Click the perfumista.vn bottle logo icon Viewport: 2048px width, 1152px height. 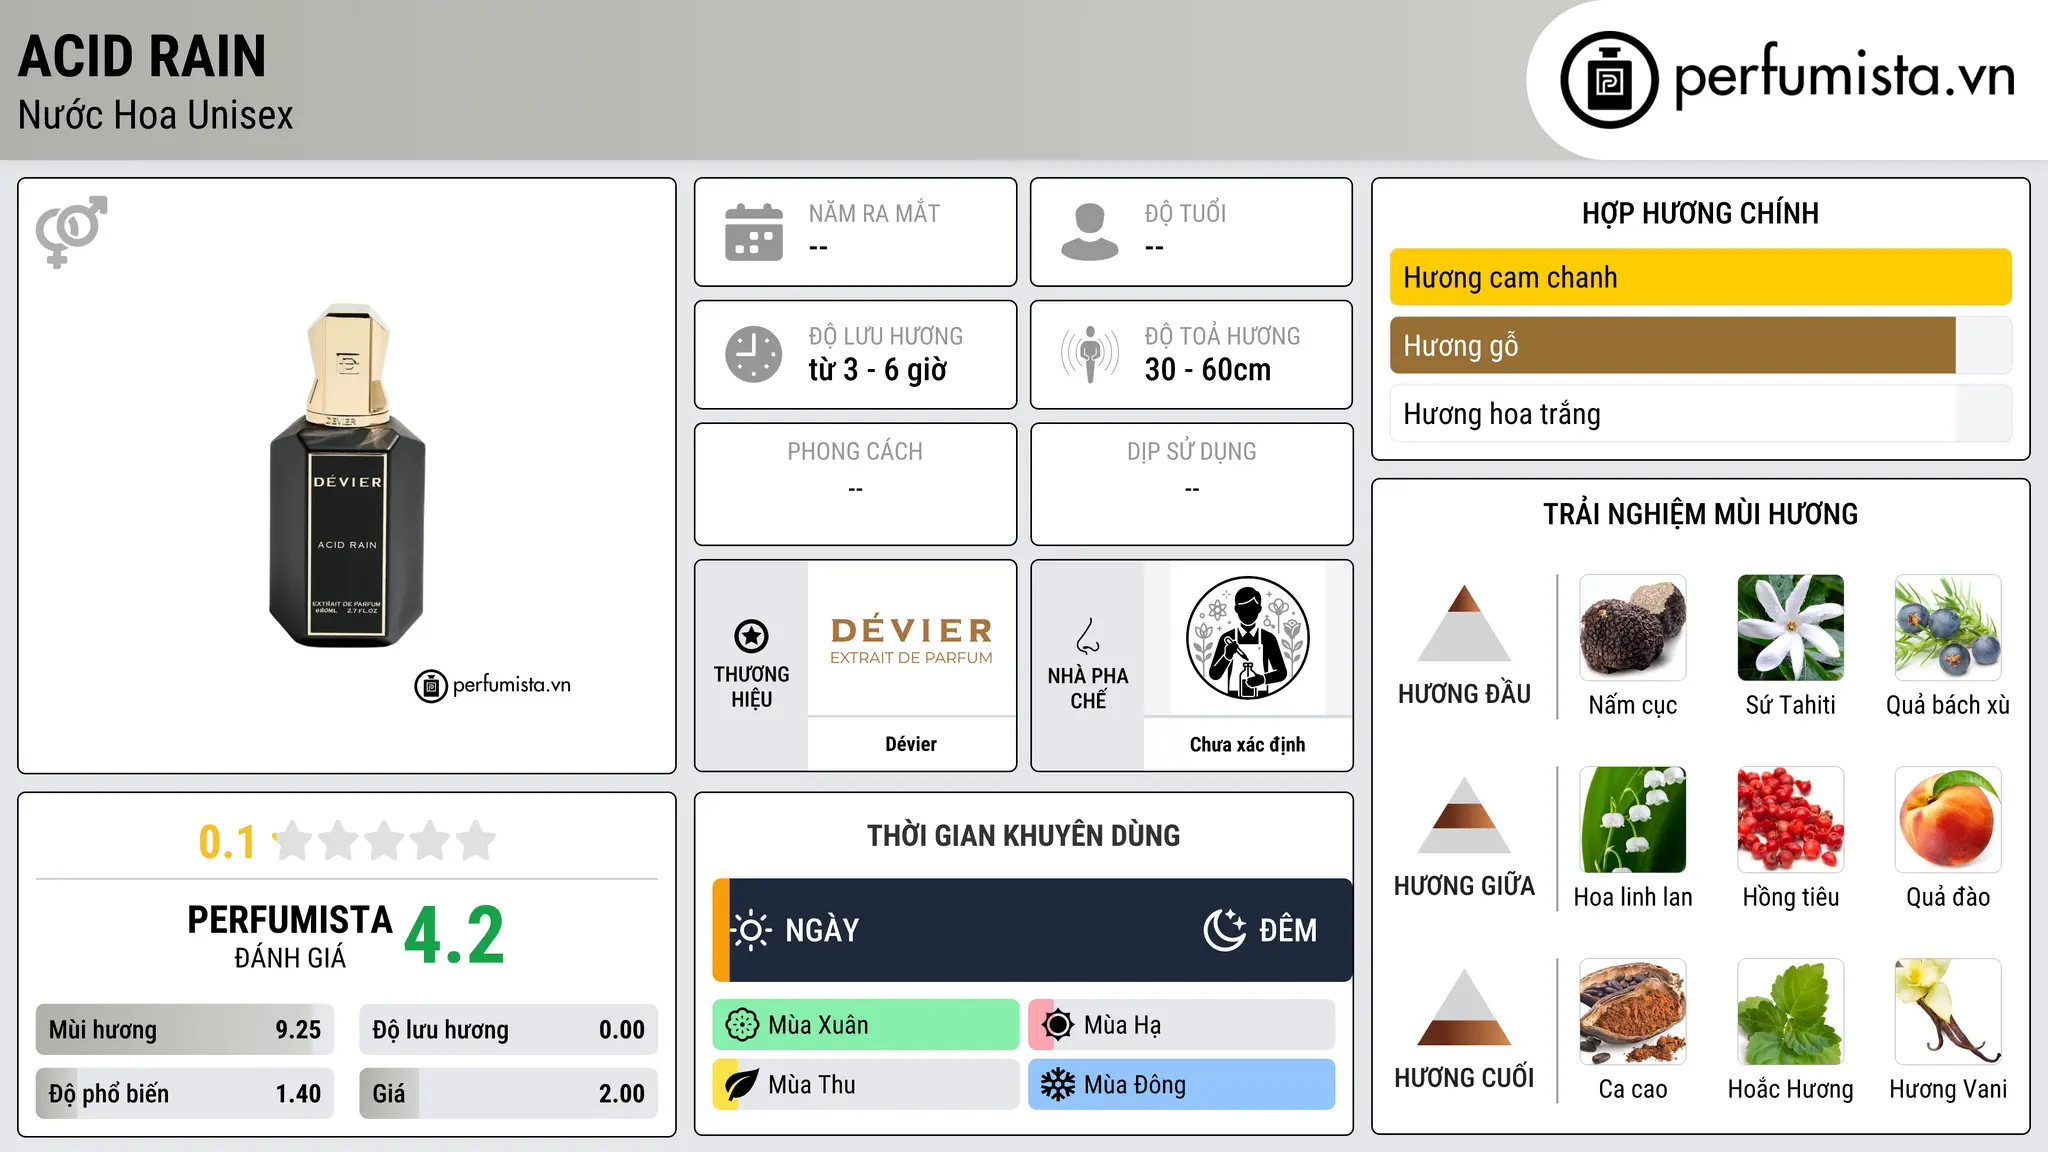pyautogui.click(x=1609, y=80)
